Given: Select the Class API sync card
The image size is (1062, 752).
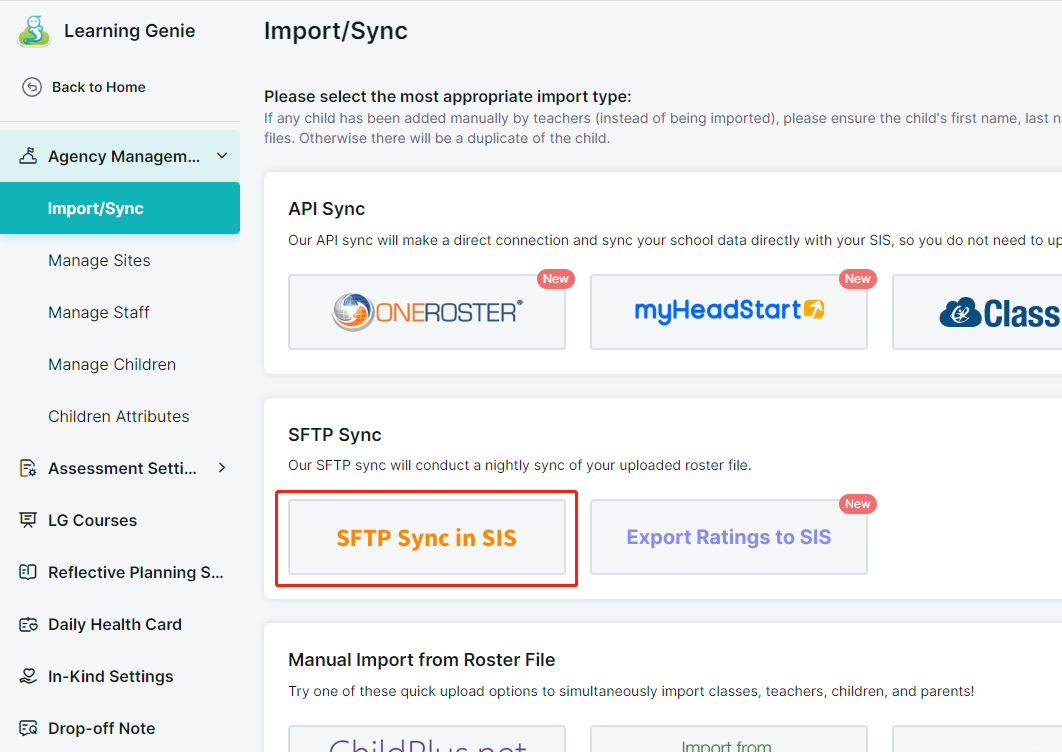Looking at the screenshot, I should click(x=977, y=312).
